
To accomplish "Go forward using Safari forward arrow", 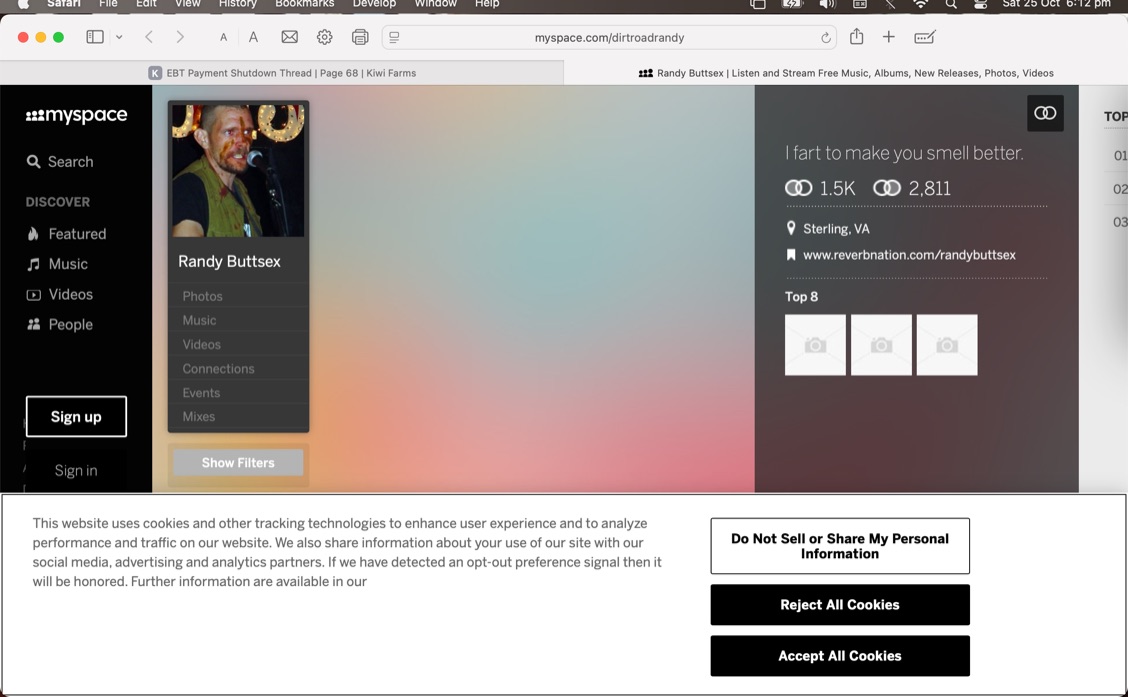I will pos(180,37).
